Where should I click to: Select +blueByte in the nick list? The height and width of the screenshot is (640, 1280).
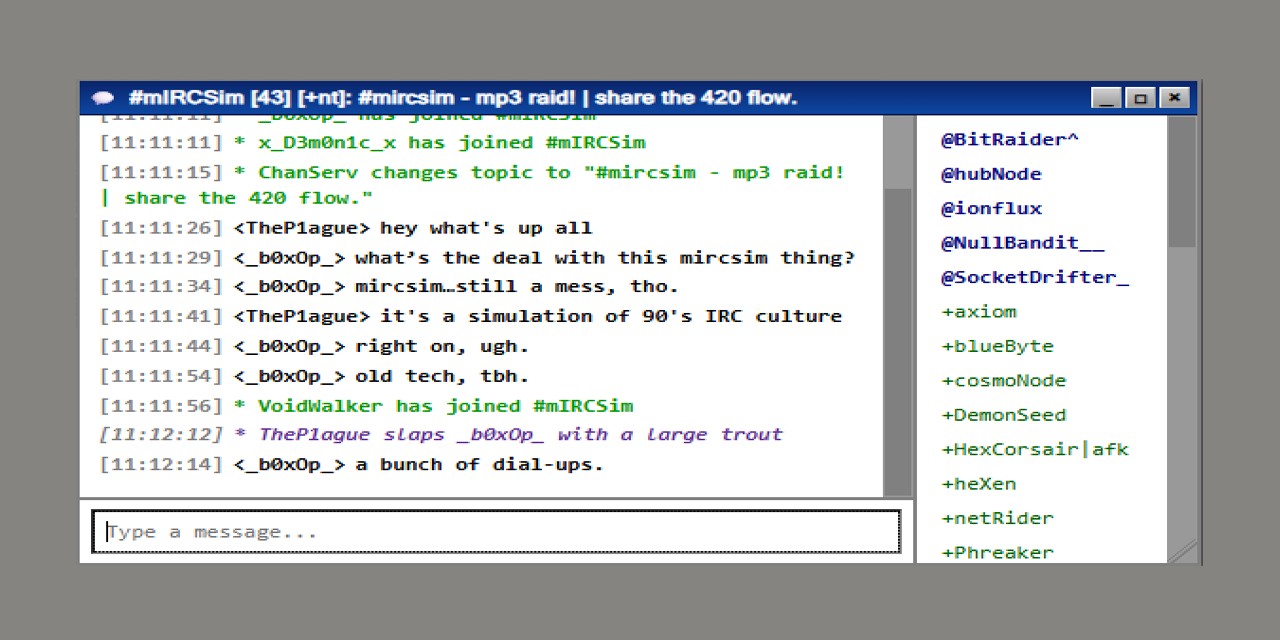(997, 346)
